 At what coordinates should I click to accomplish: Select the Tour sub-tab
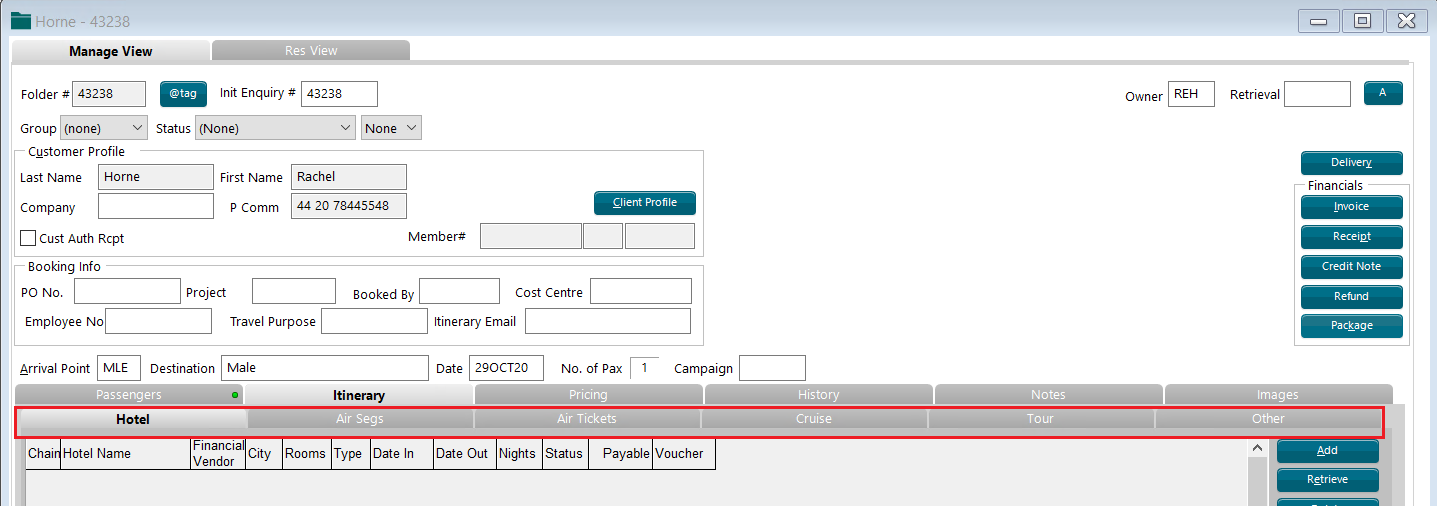coord(1040,419)
